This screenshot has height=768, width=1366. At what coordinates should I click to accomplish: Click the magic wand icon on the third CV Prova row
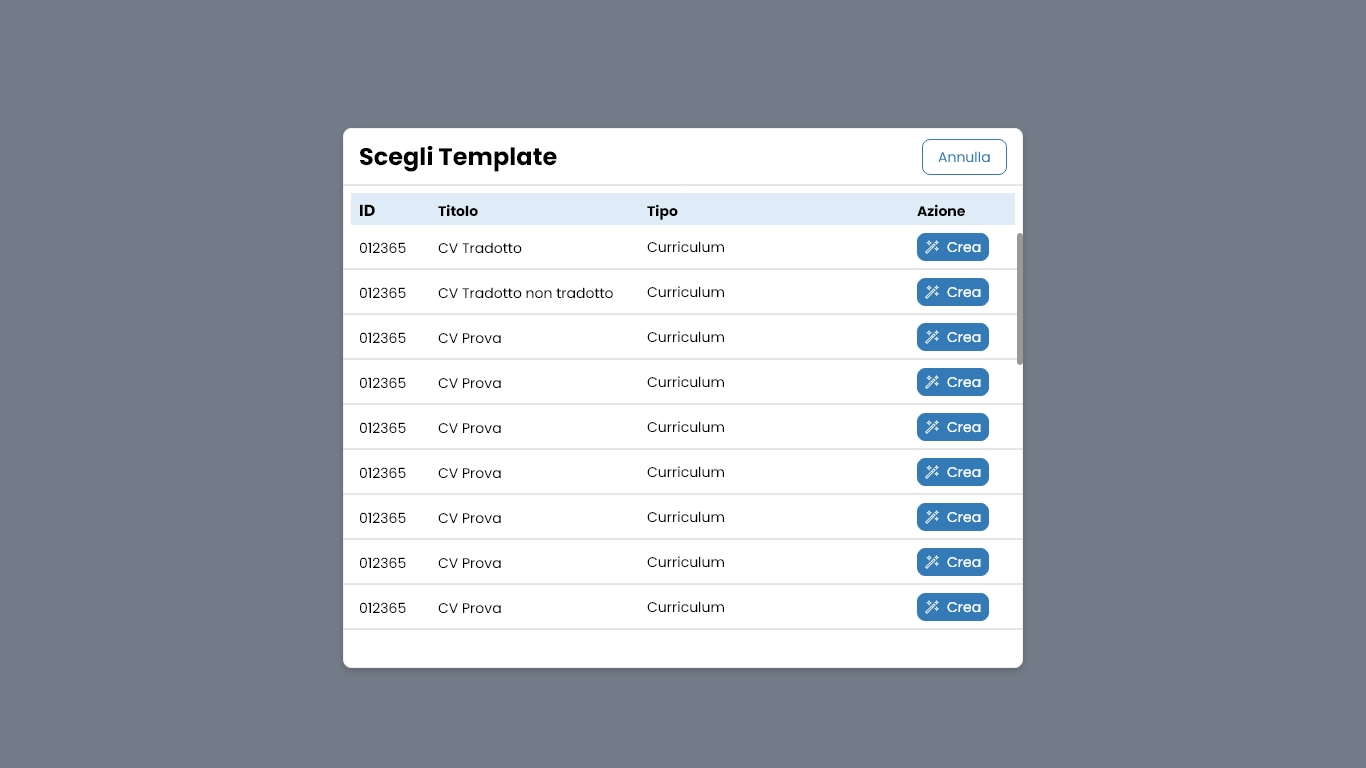coord(931,427)
